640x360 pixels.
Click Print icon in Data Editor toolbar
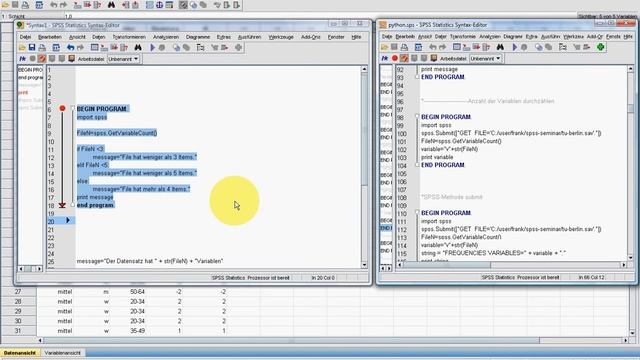[x=25, y=5]
